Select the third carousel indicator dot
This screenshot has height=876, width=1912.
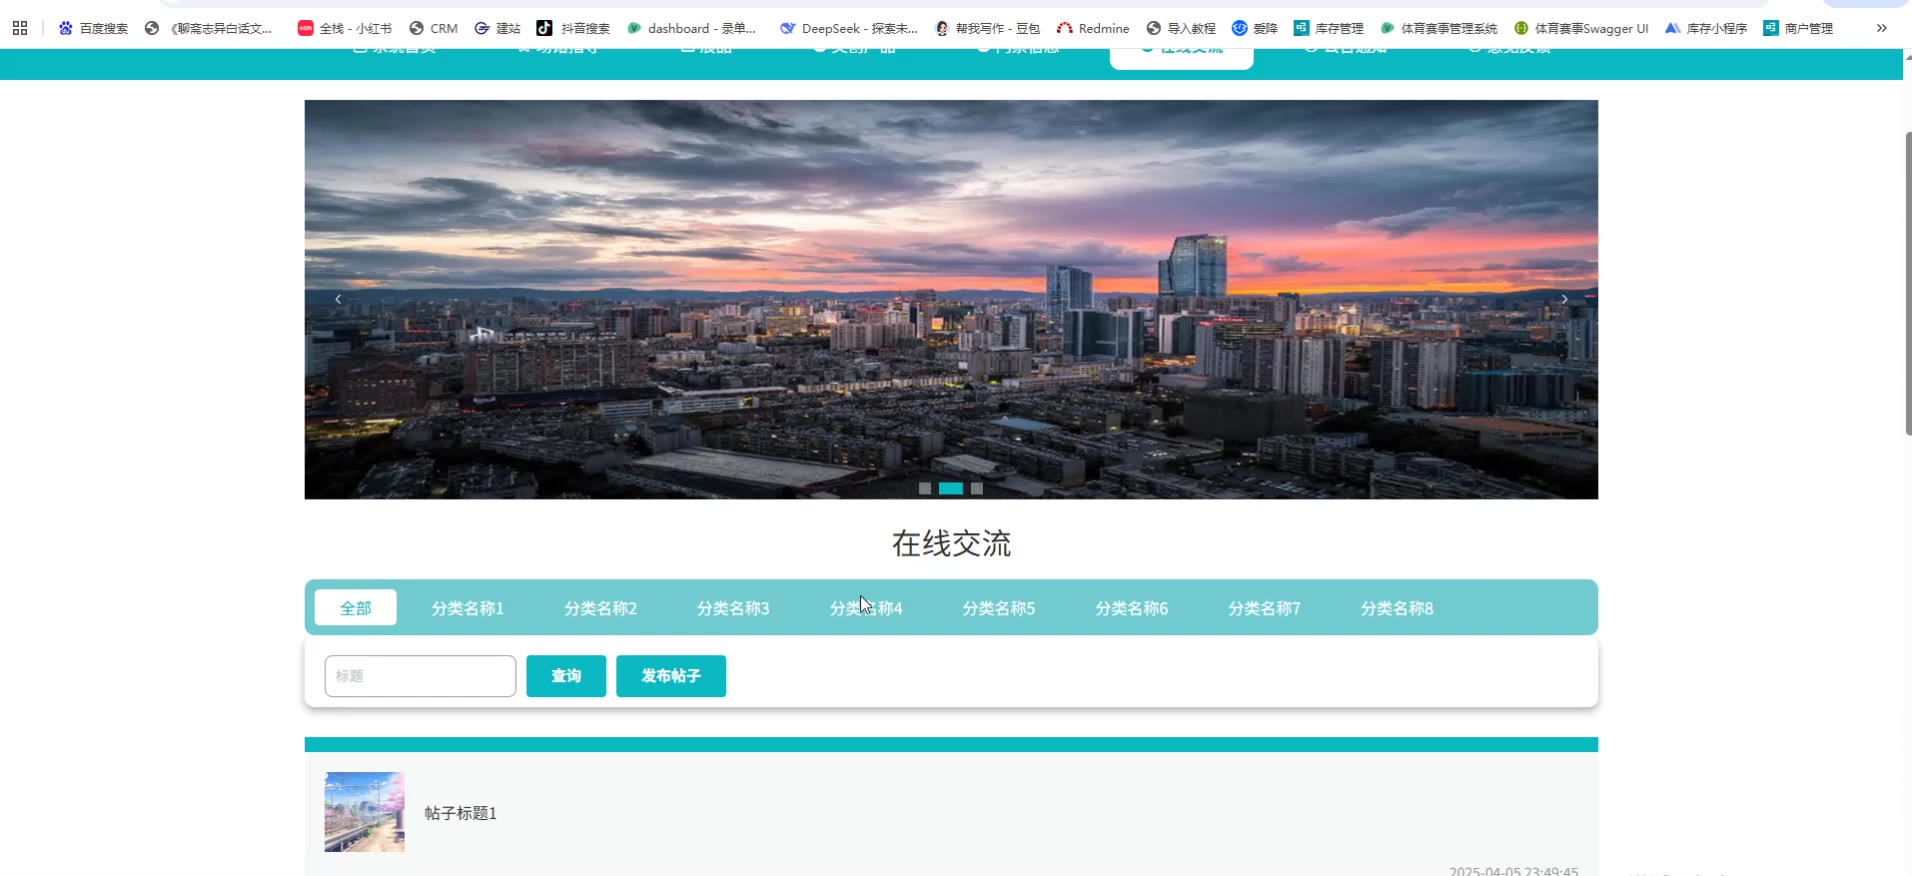coord(977,489)
